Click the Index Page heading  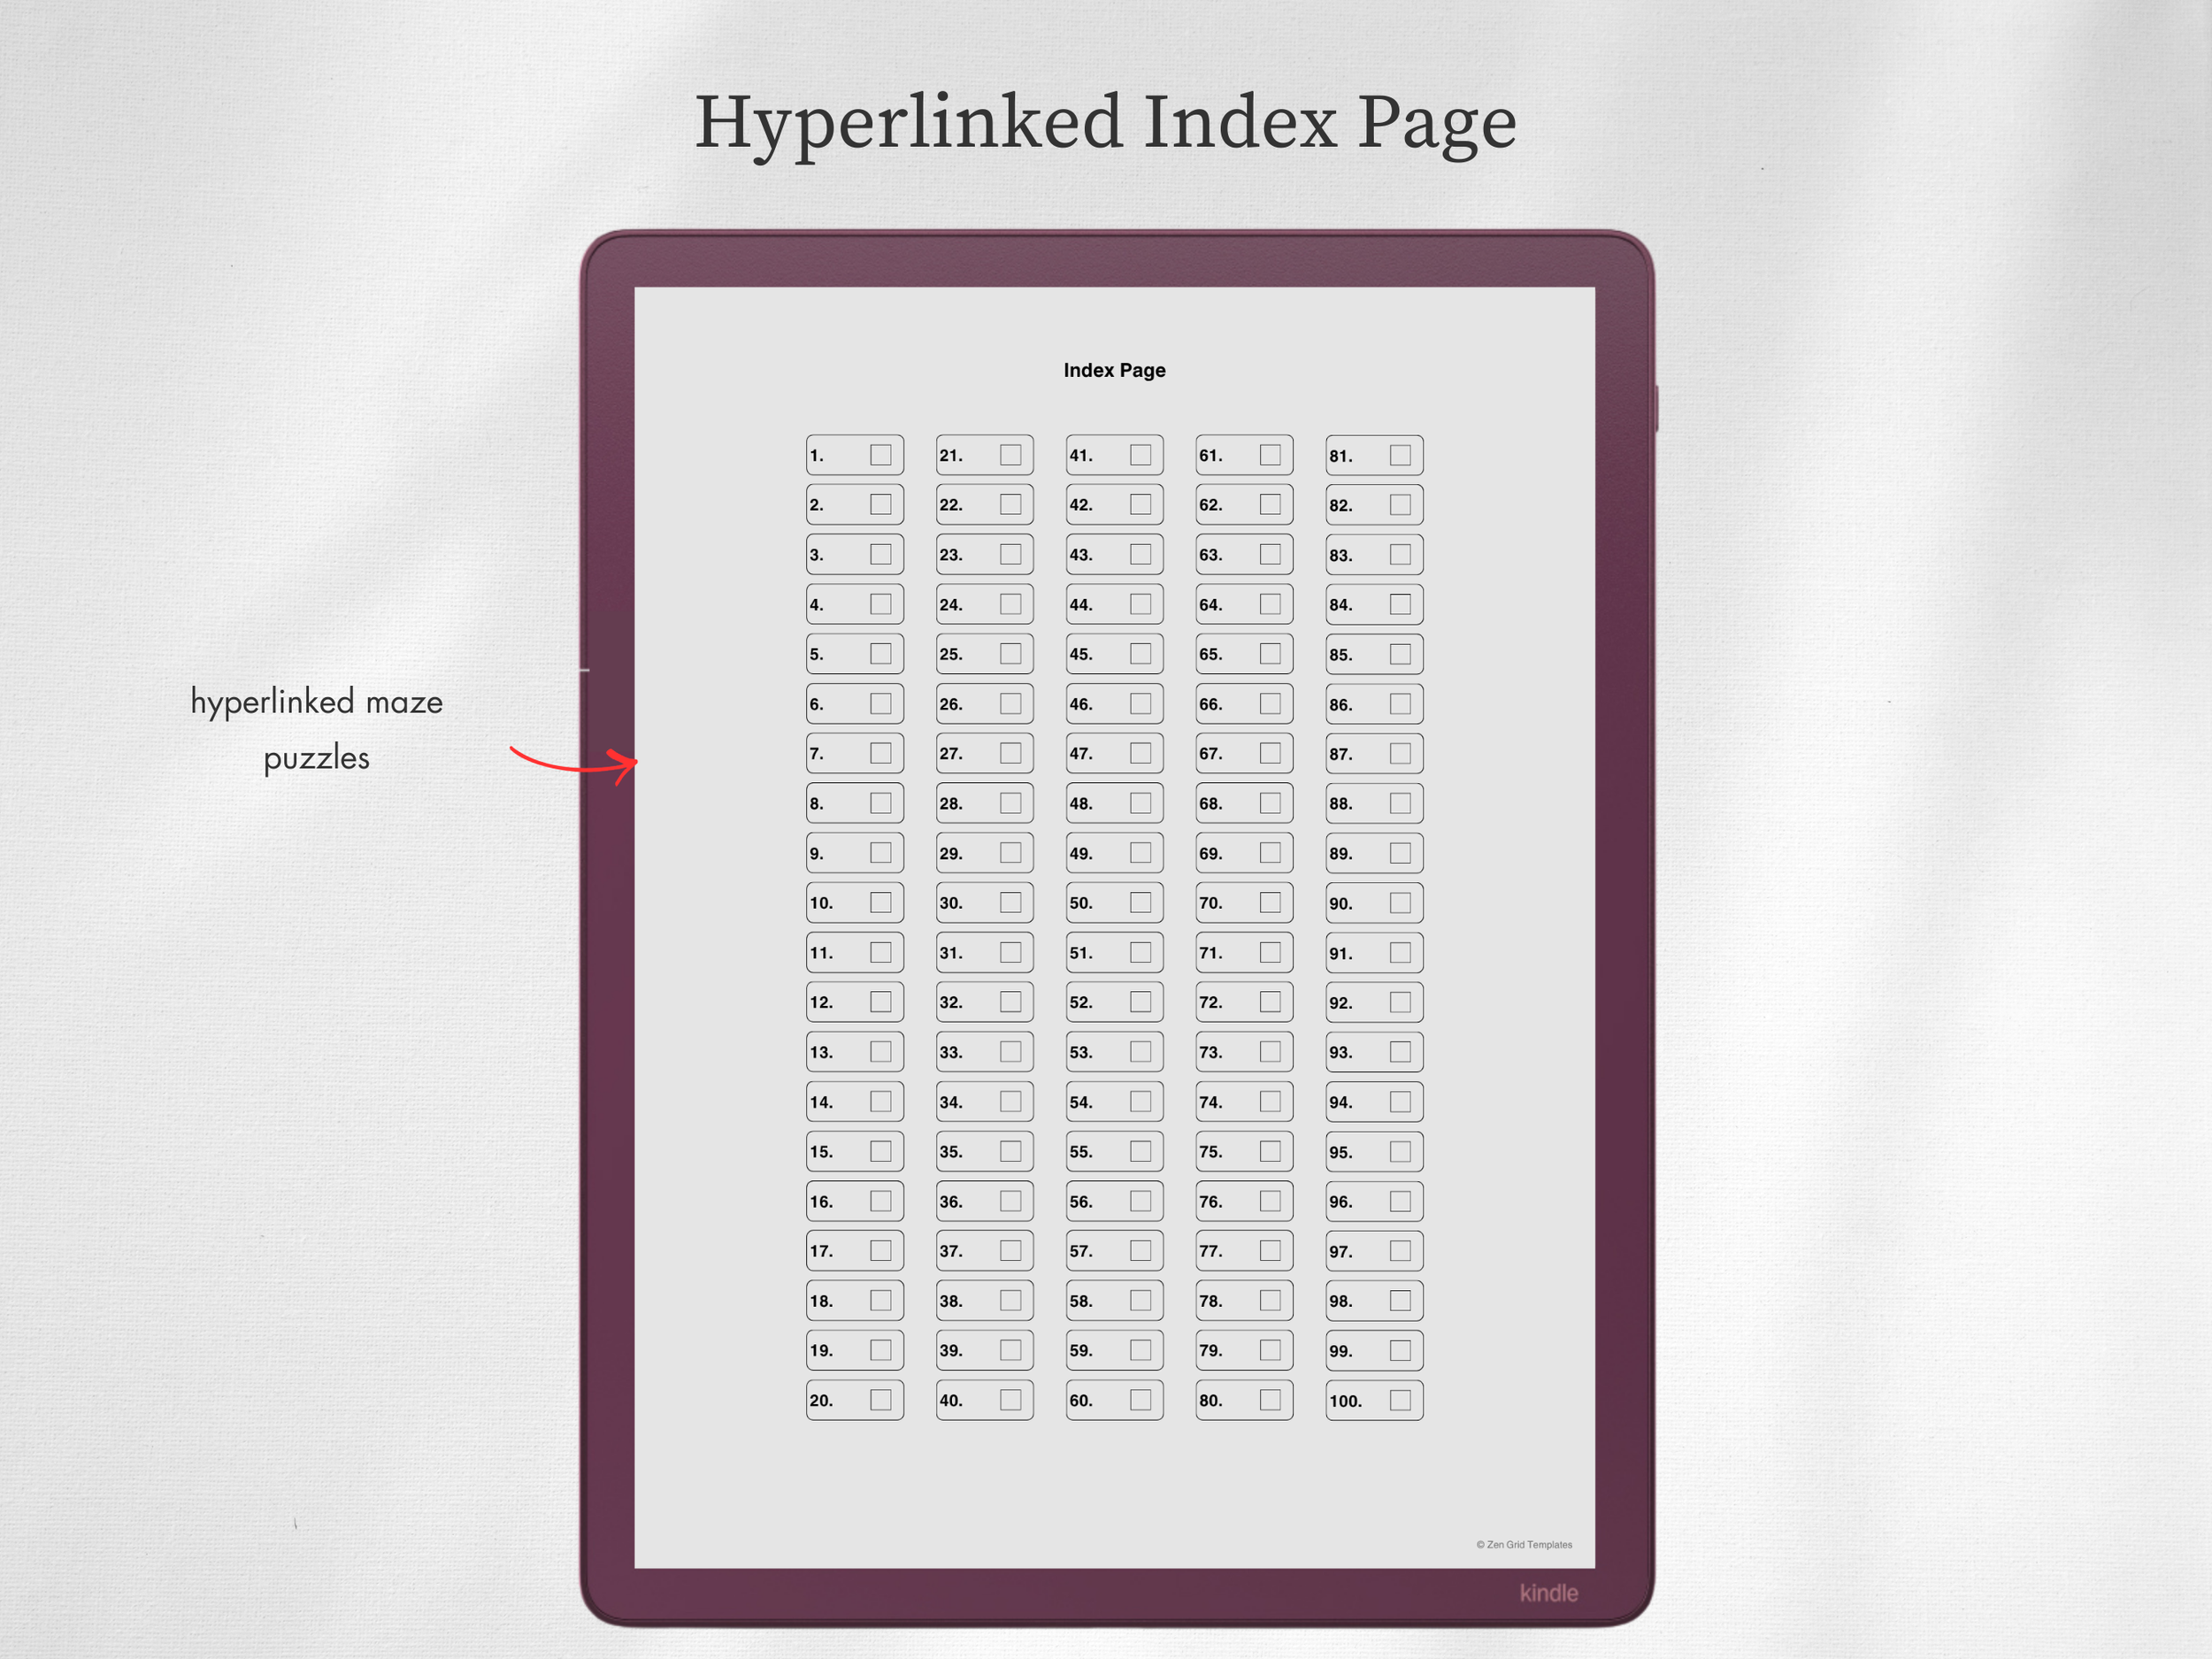click(1114, 371)
